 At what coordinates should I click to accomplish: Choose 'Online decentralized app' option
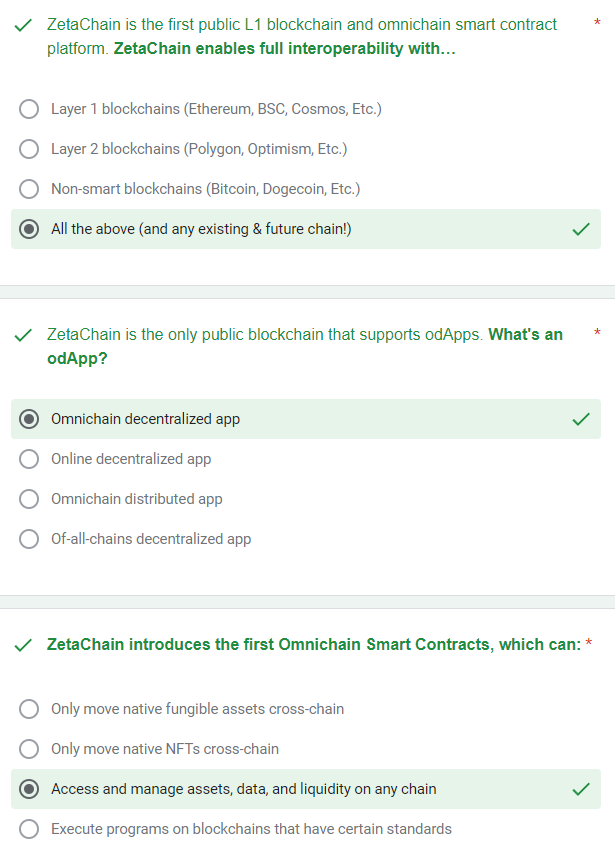29,459
